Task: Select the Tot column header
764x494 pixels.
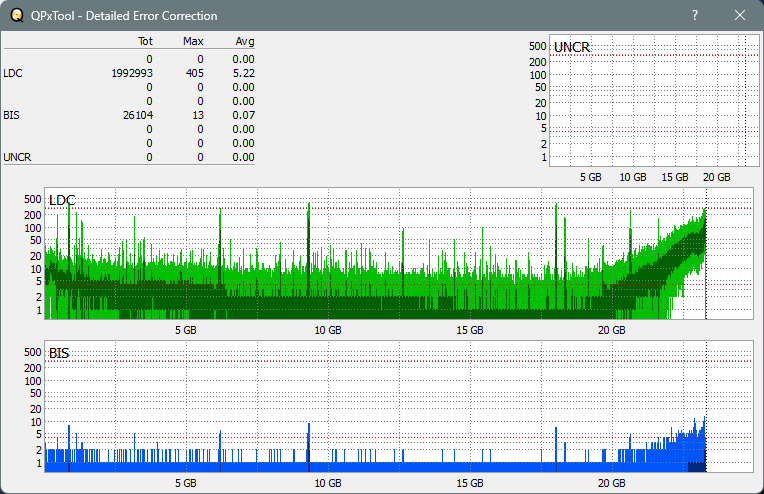Action: pyautogui.click(x=145, y=41)
